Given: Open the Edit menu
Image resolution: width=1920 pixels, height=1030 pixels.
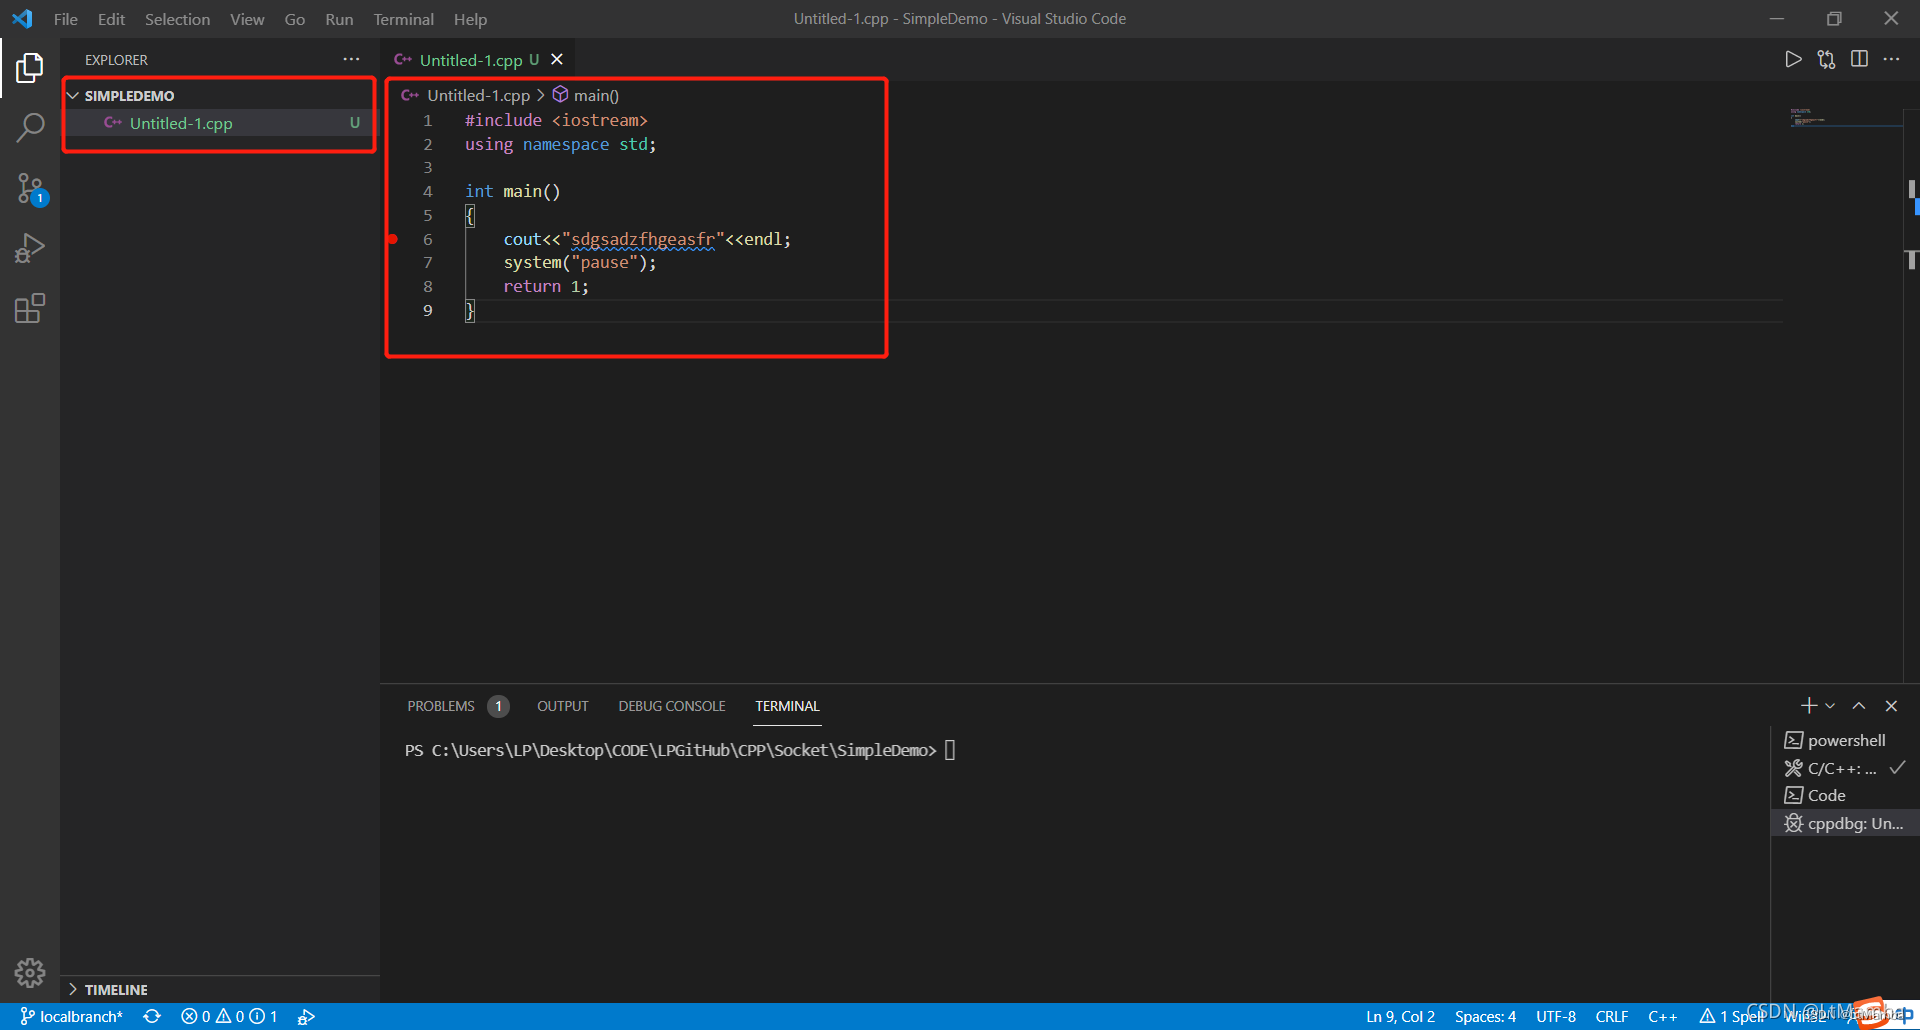Looking at the screenshot, I should 111,19.
